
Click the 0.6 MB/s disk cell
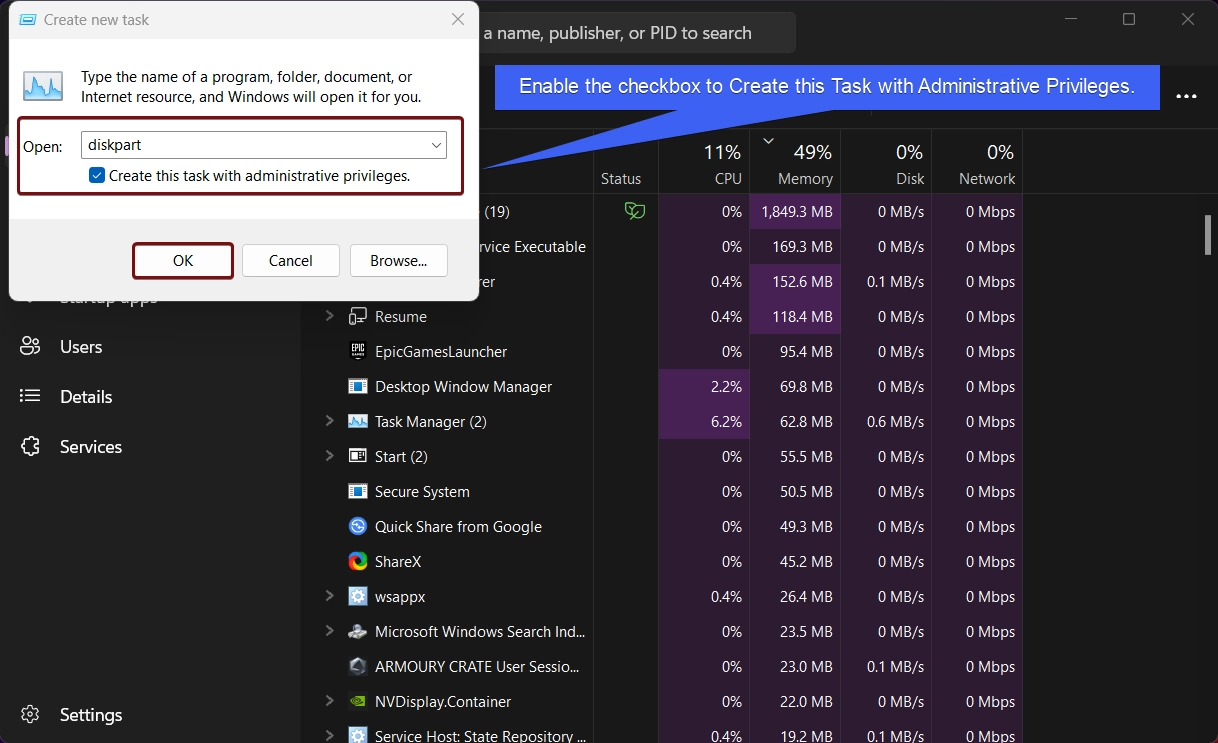886,422
